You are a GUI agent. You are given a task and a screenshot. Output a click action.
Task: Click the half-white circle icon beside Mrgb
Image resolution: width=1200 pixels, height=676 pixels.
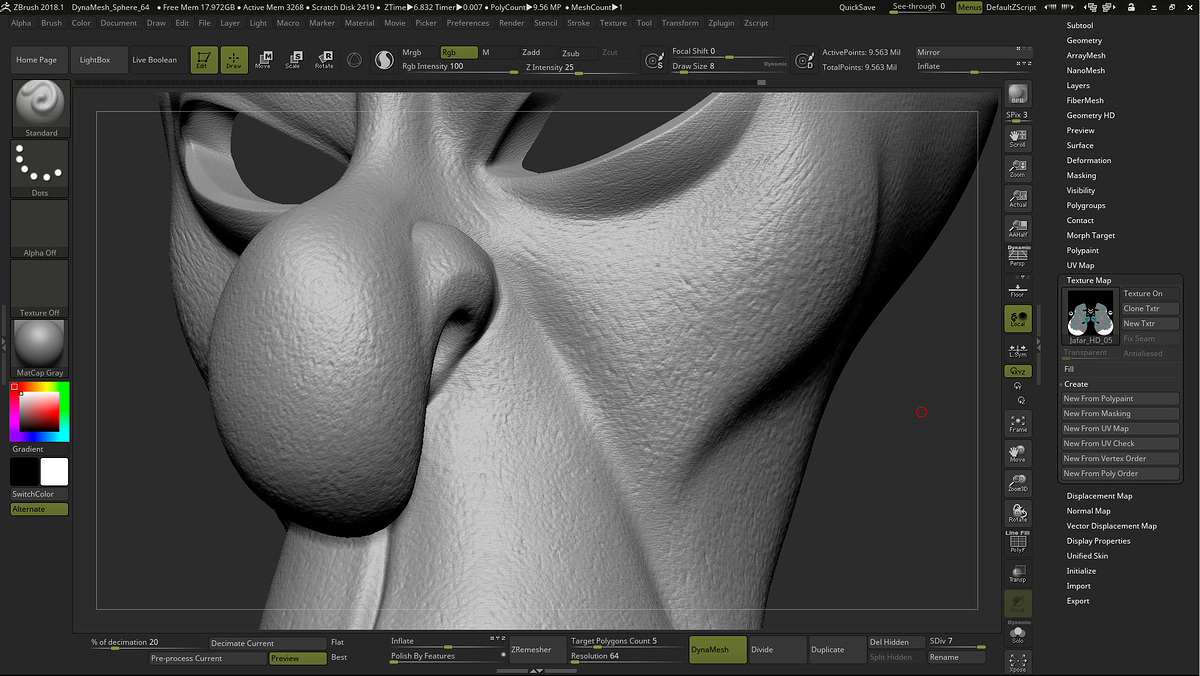pyautogui.click(x=384, y=60)
